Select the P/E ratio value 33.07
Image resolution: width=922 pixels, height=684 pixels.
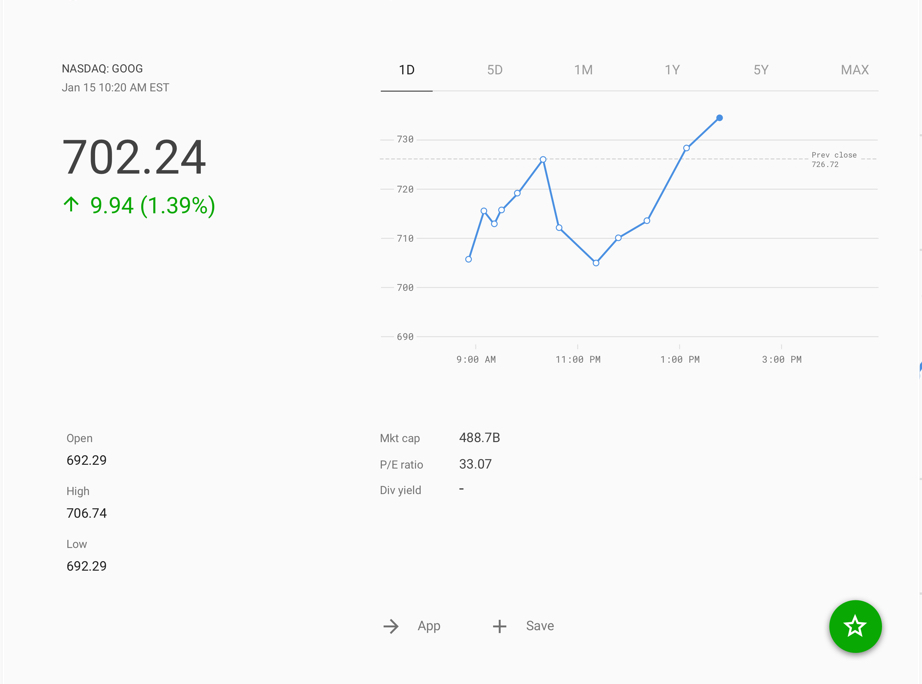(475, 464)
